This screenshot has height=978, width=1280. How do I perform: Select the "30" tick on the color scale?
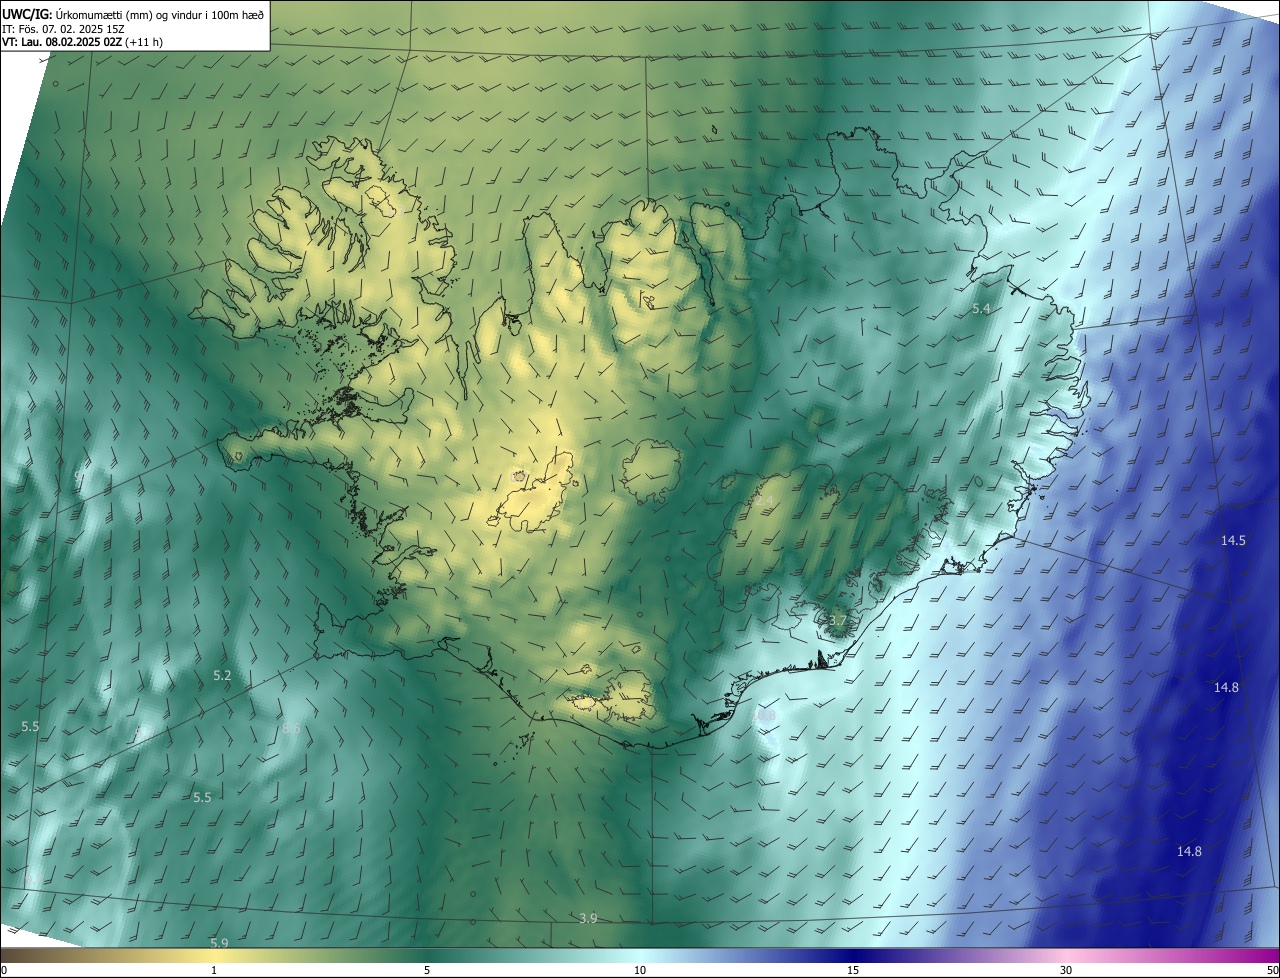(1066, 970)
